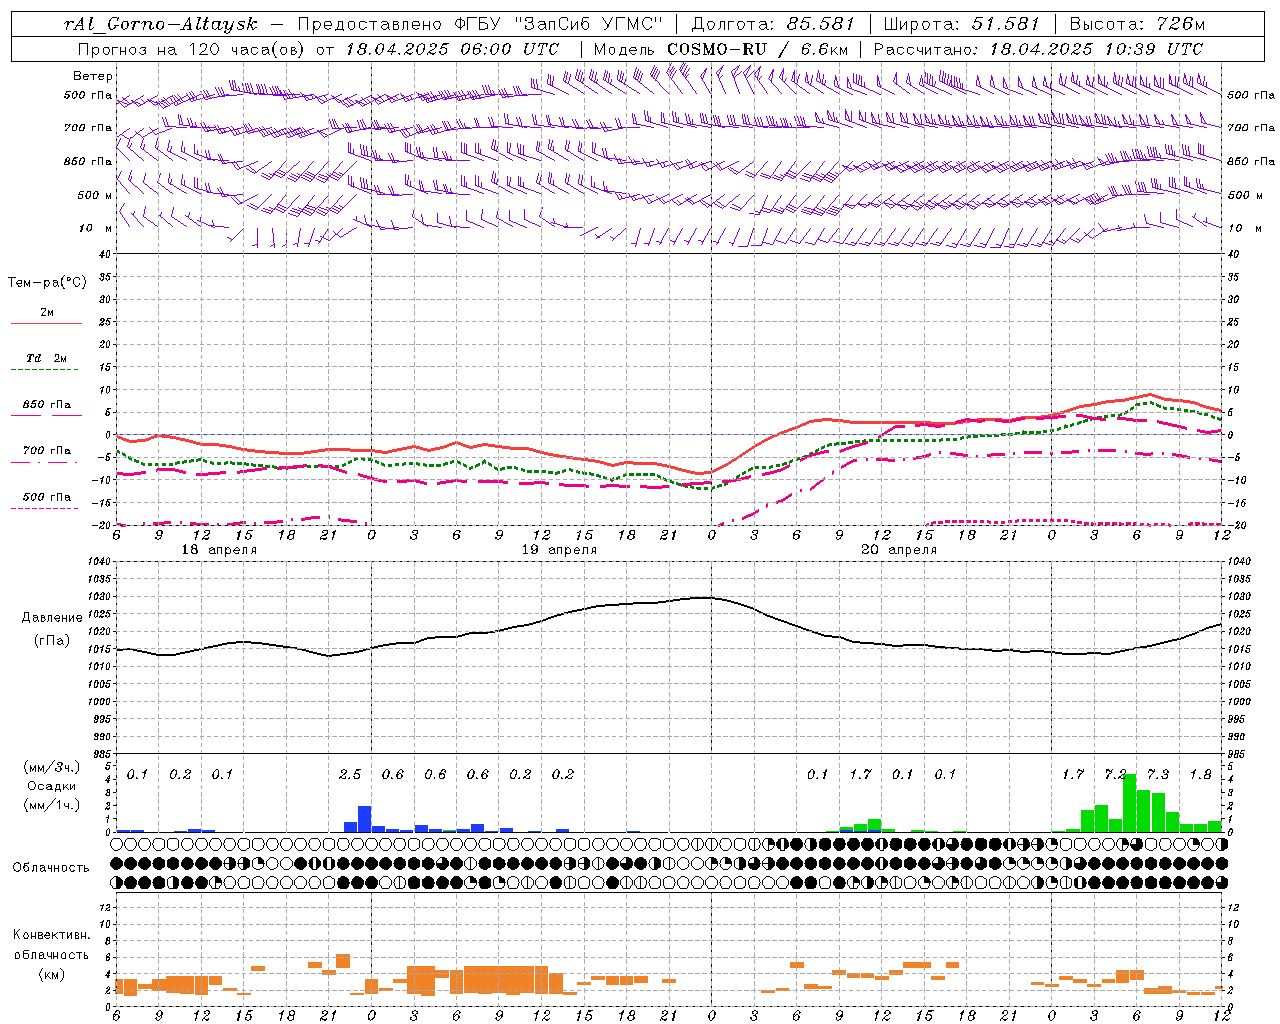Screen dimensions: 1280x1024
Task: Click the Осадки precipitation label
Action: click(52, 786)
